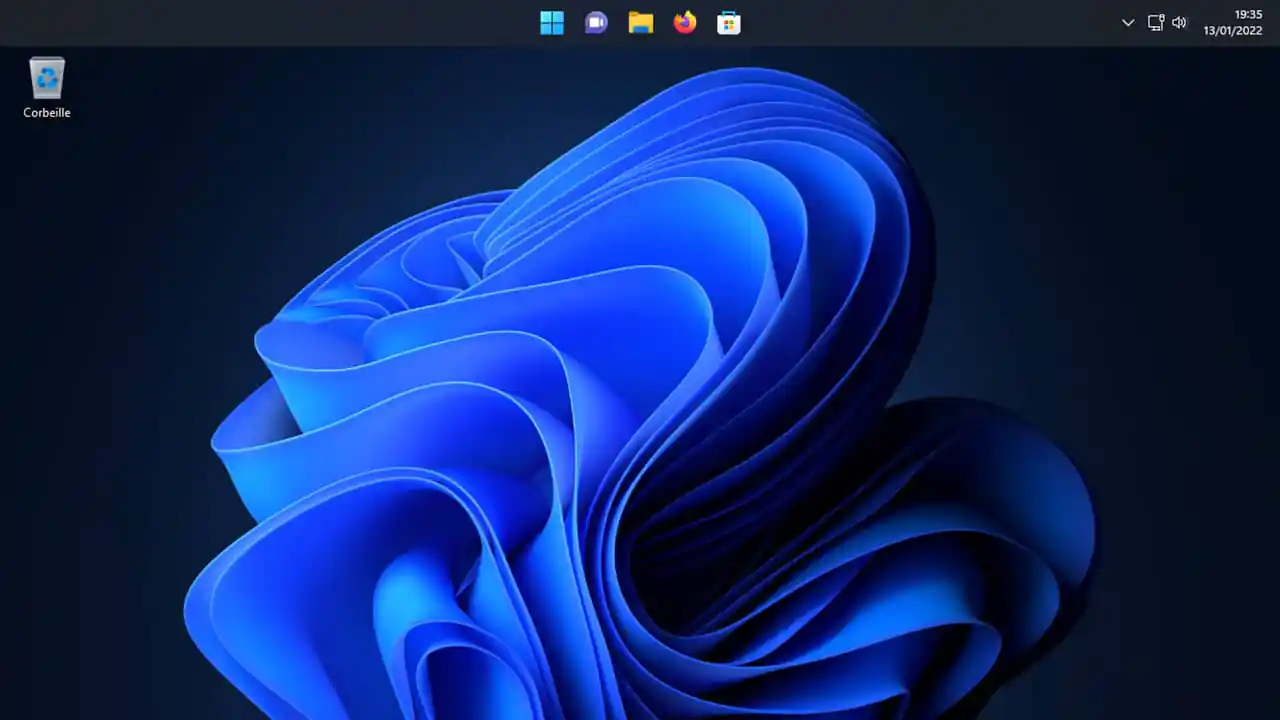
Task: Open the Windows Start menu
Action: click(x=552, y=22)
